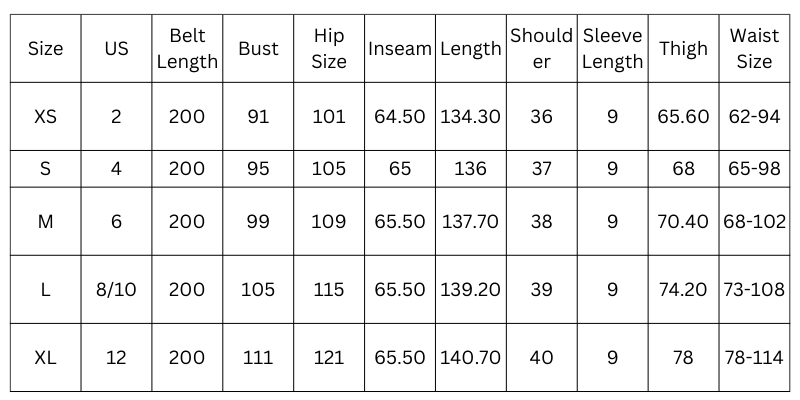Click the thigh value 74.20
800x400 pixels.
[683, 290]
